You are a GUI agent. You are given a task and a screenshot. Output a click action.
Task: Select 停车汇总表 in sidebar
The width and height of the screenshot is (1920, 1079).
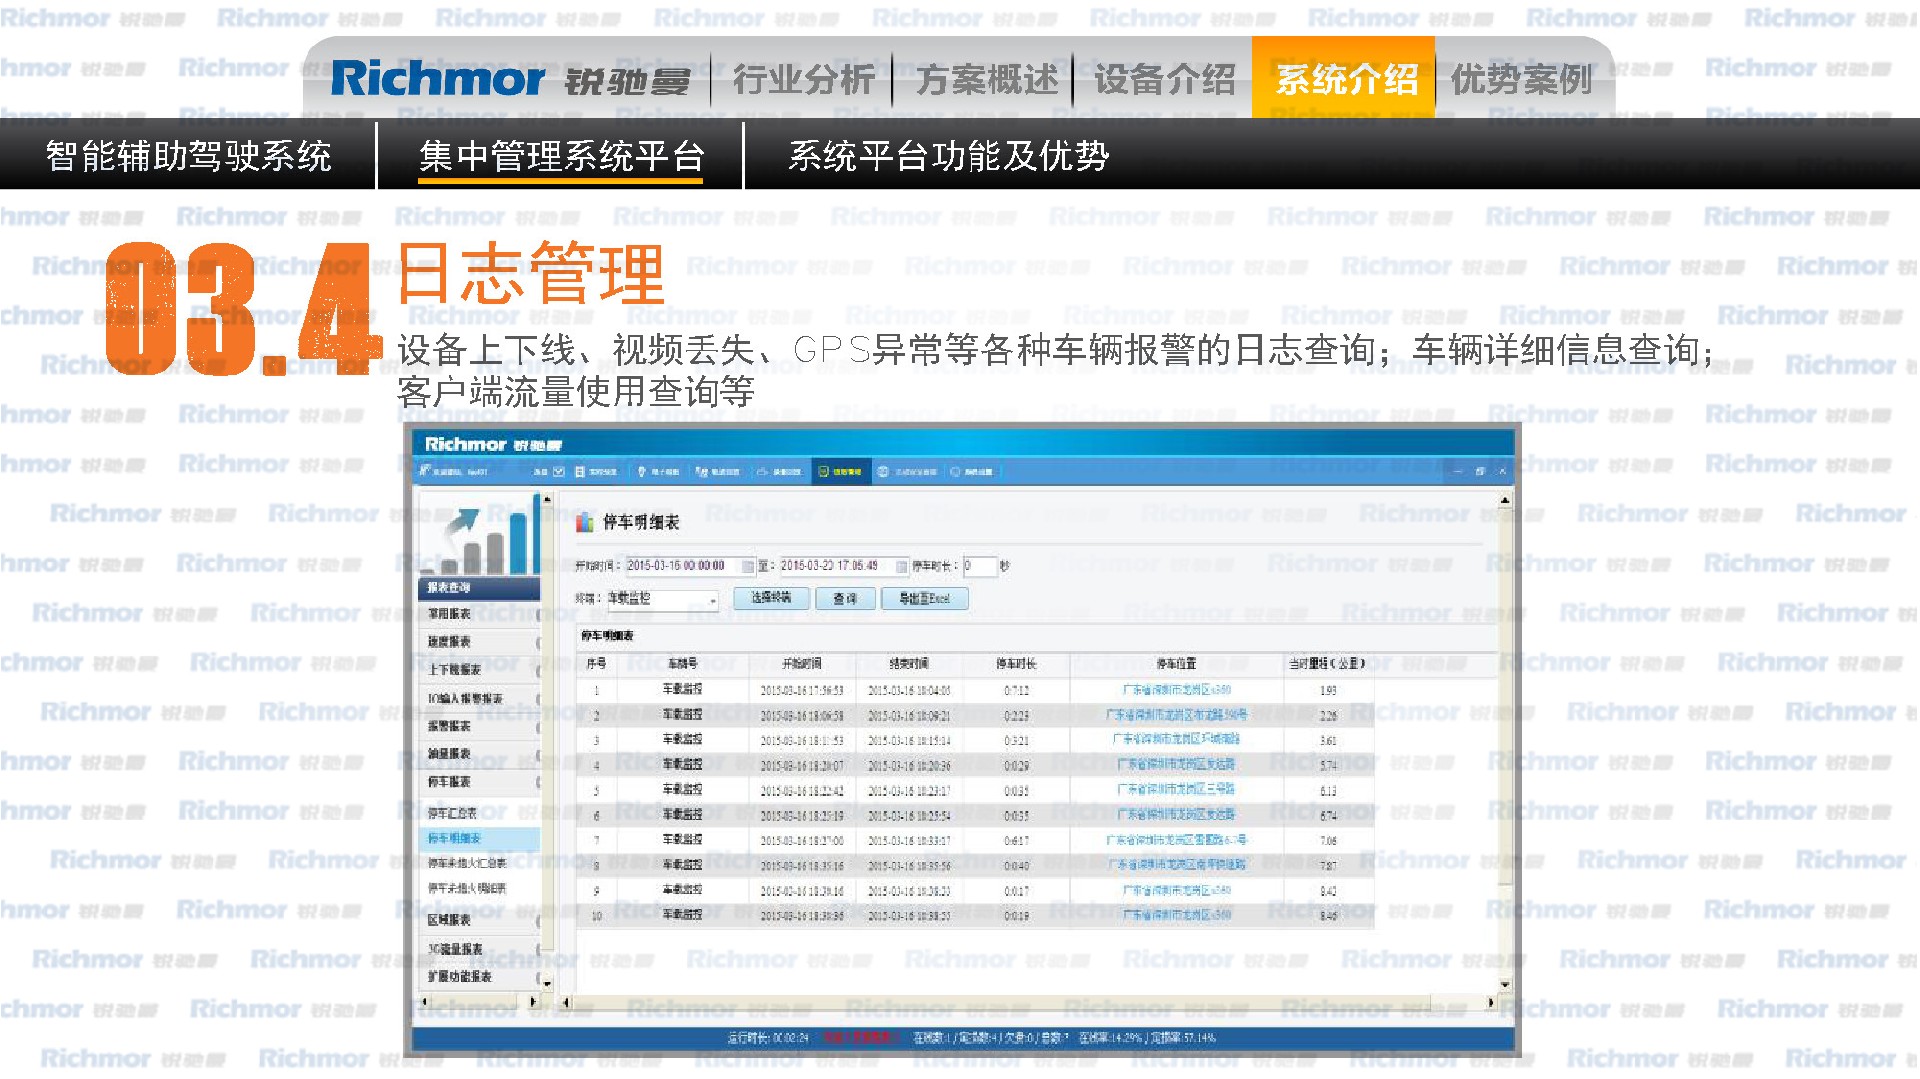(x=479, y=813)
